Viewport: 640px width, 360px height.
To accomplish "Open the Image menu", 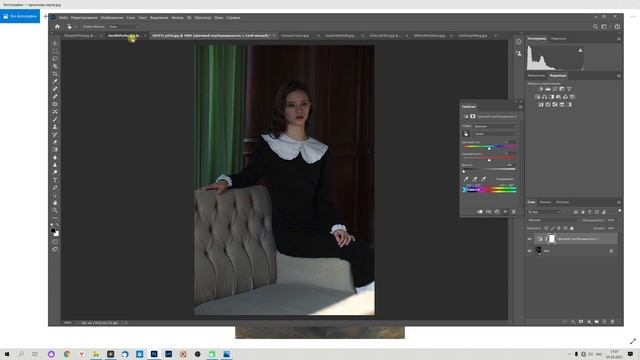I will coord(111,18).
